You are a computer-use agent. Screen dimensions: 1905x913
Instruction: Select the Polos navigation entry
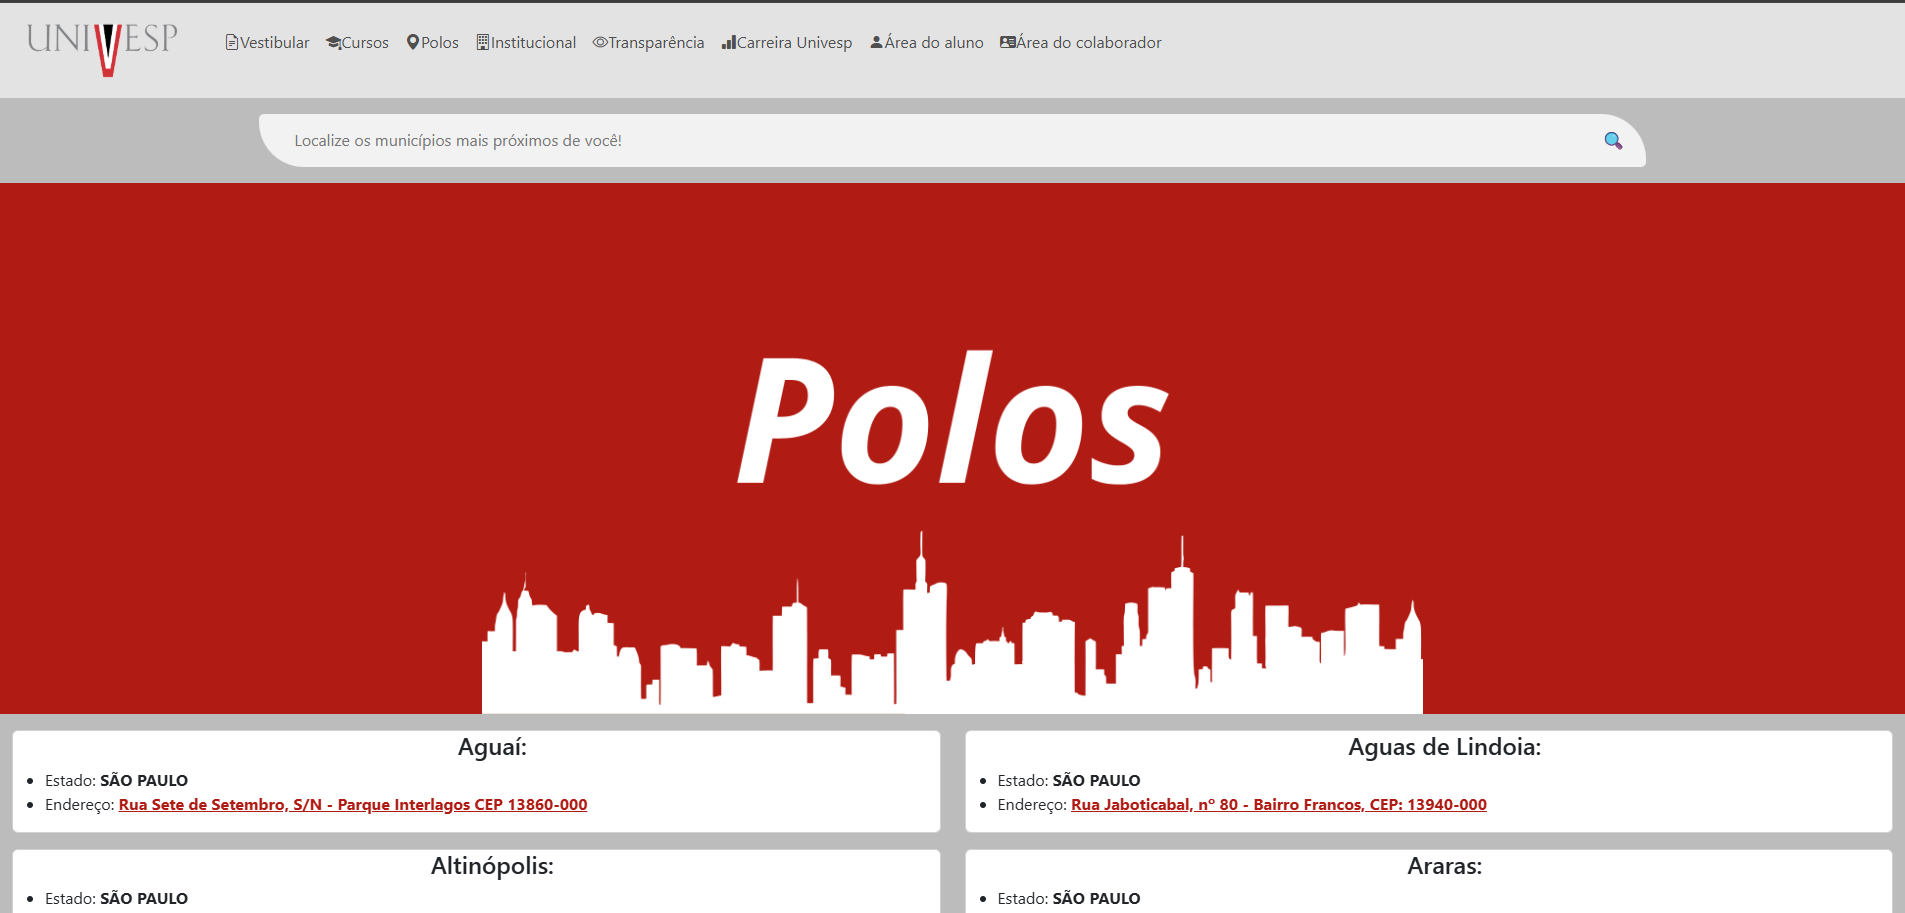click(x=440, y=42)
